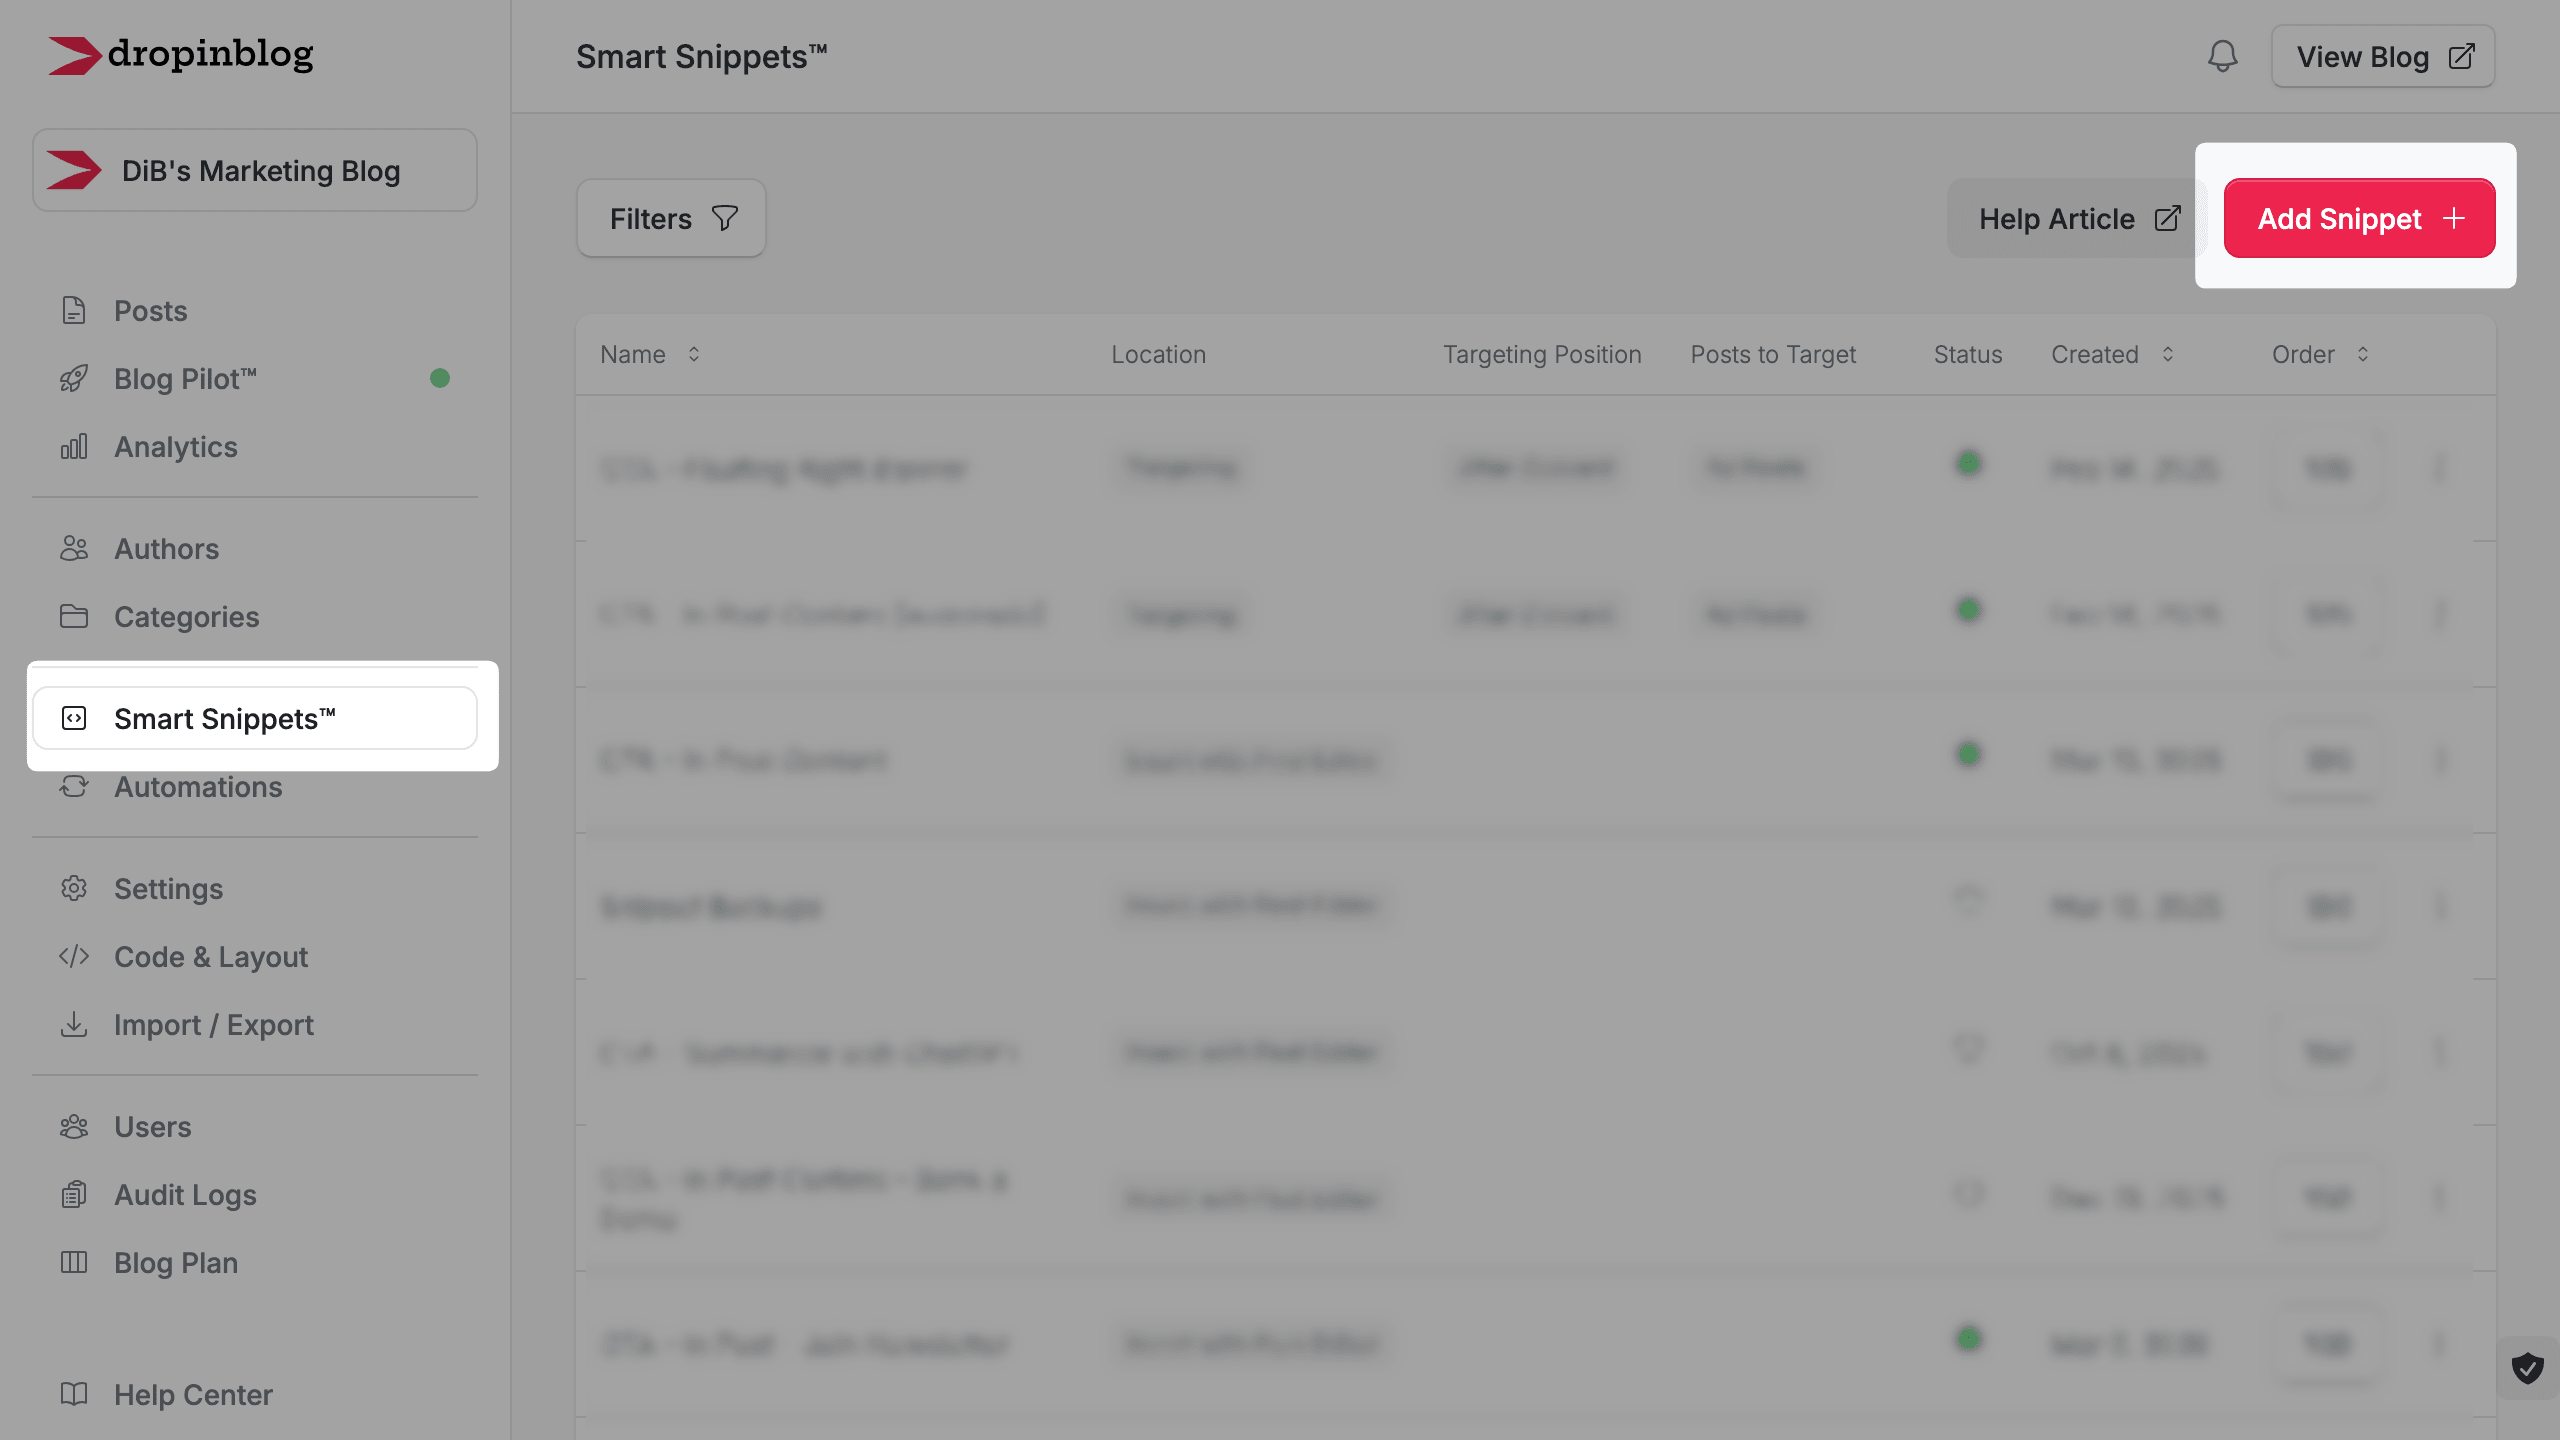The image size is (2560, 1440).
Task: Sort the table by Created date
Action: click(2113, 355)
